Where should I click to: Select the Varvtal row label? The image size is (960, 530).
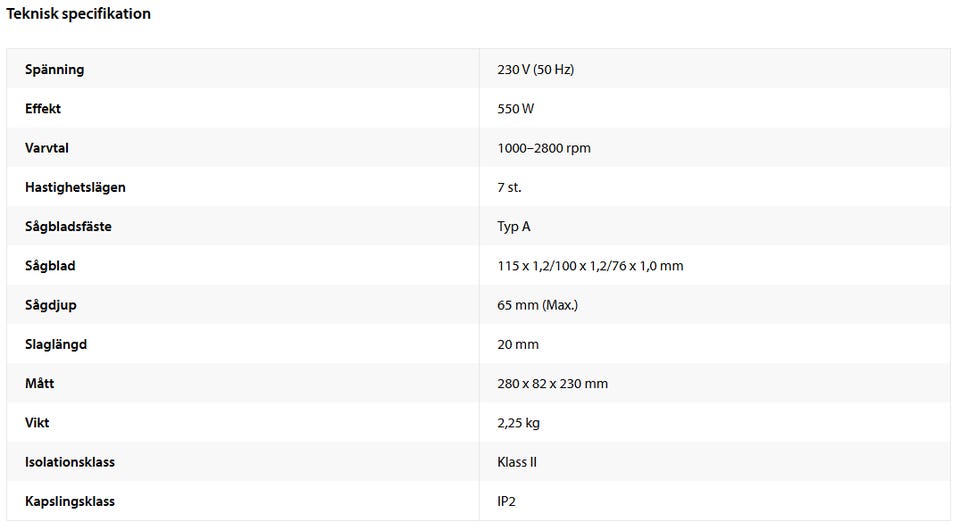click(x=46, y=148)
